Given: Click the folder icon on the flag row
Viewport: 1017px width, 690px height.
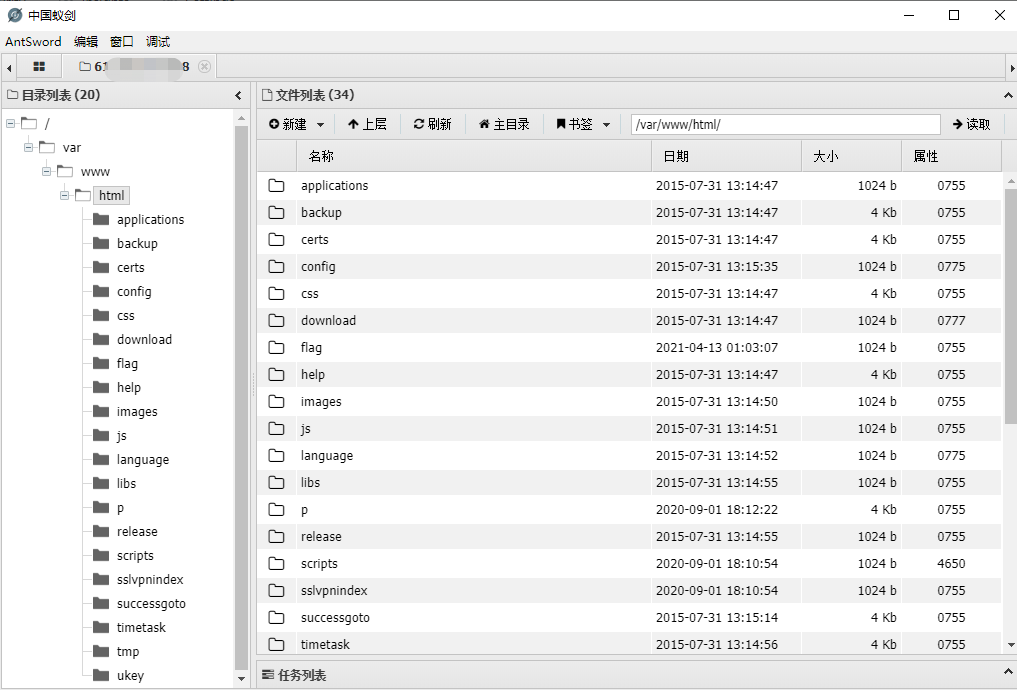Looking at the screenshot, I should [x=276, y=347].
